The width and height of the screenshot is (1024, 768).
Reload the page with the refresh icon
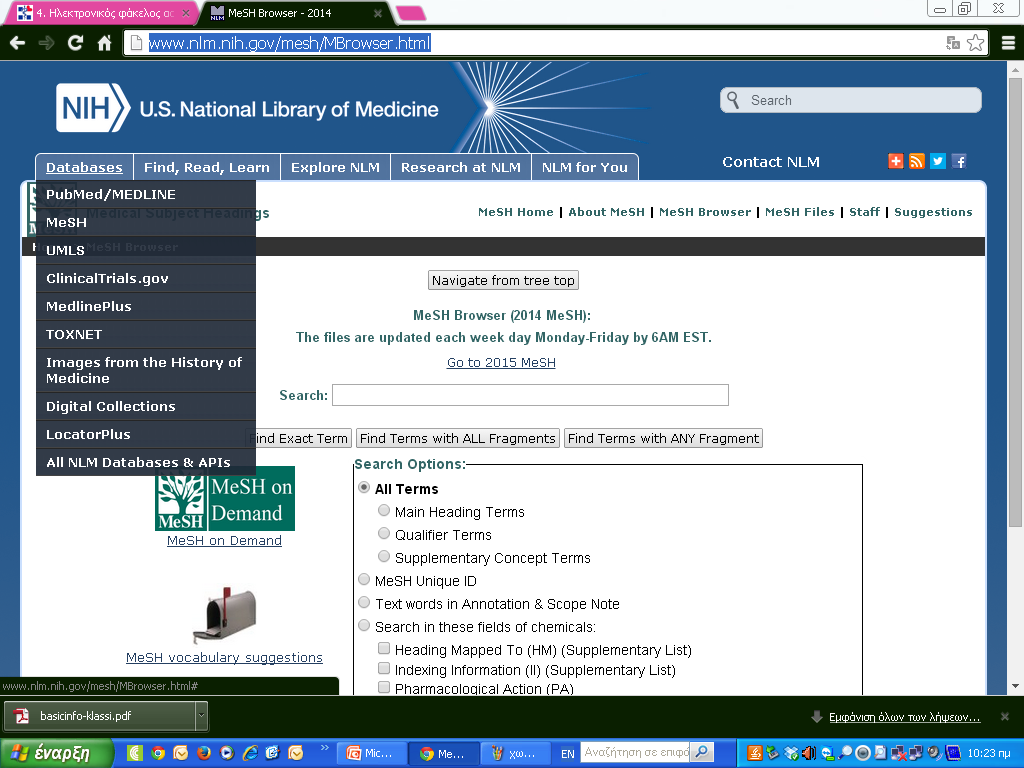click(76, 43)
